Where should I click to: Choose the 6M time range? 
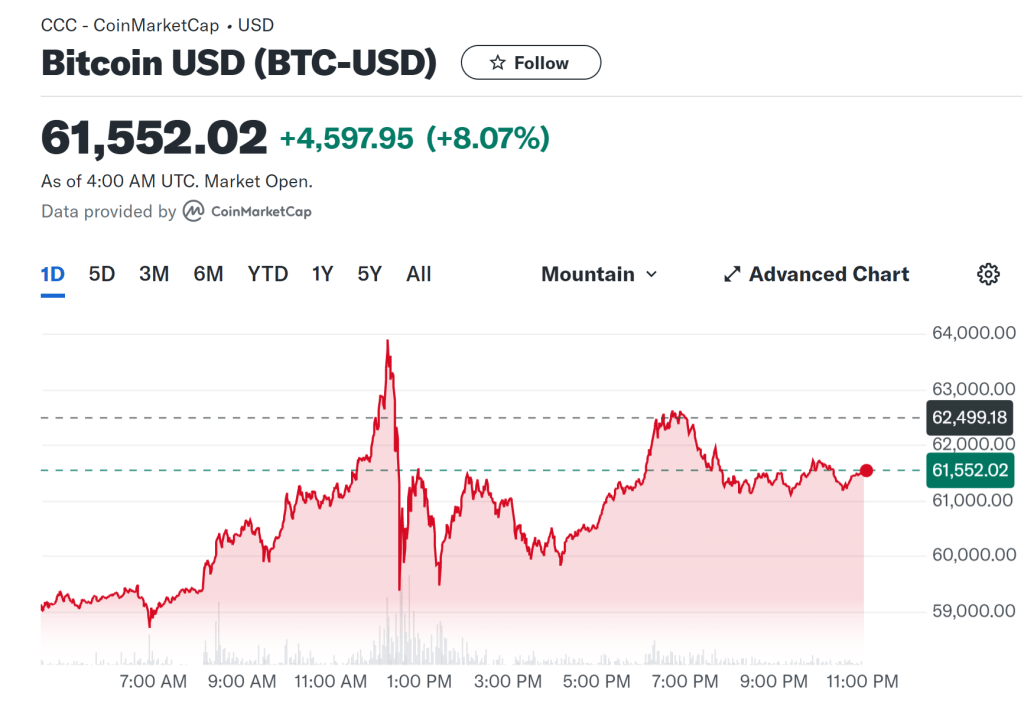tap(208, 274)
